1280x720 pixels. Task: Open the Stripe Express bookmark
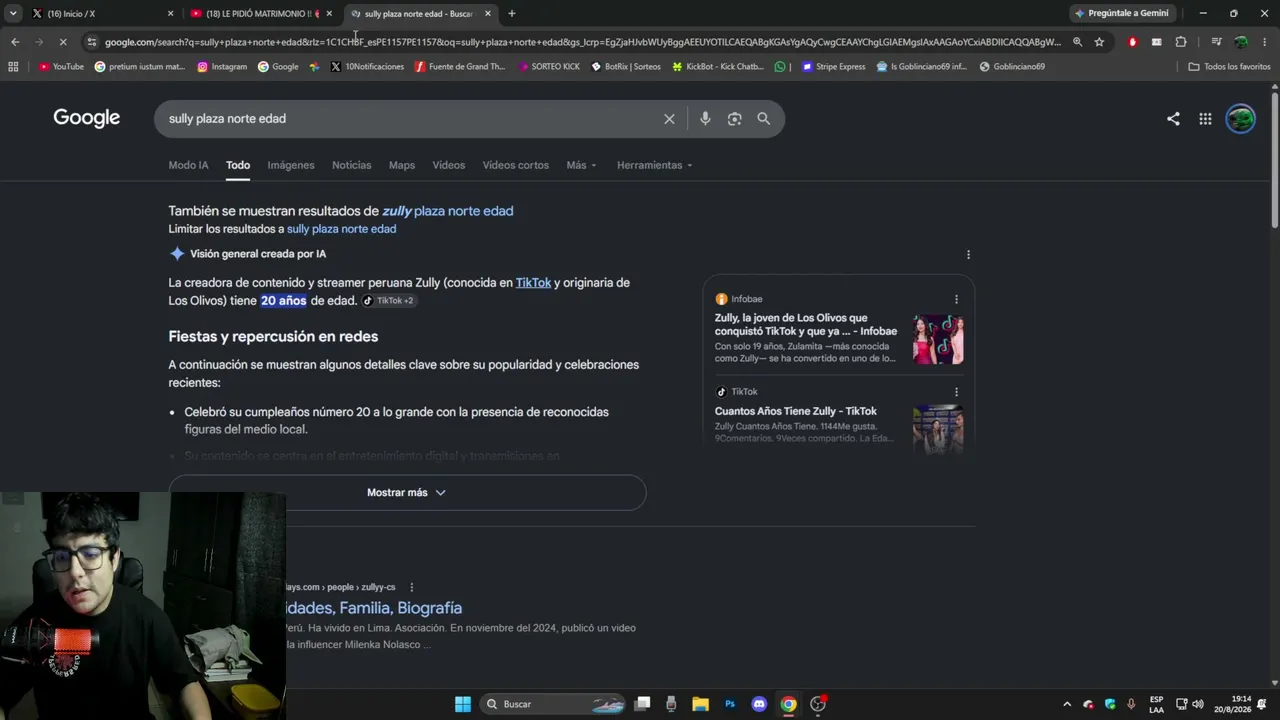tap(833, 67)
